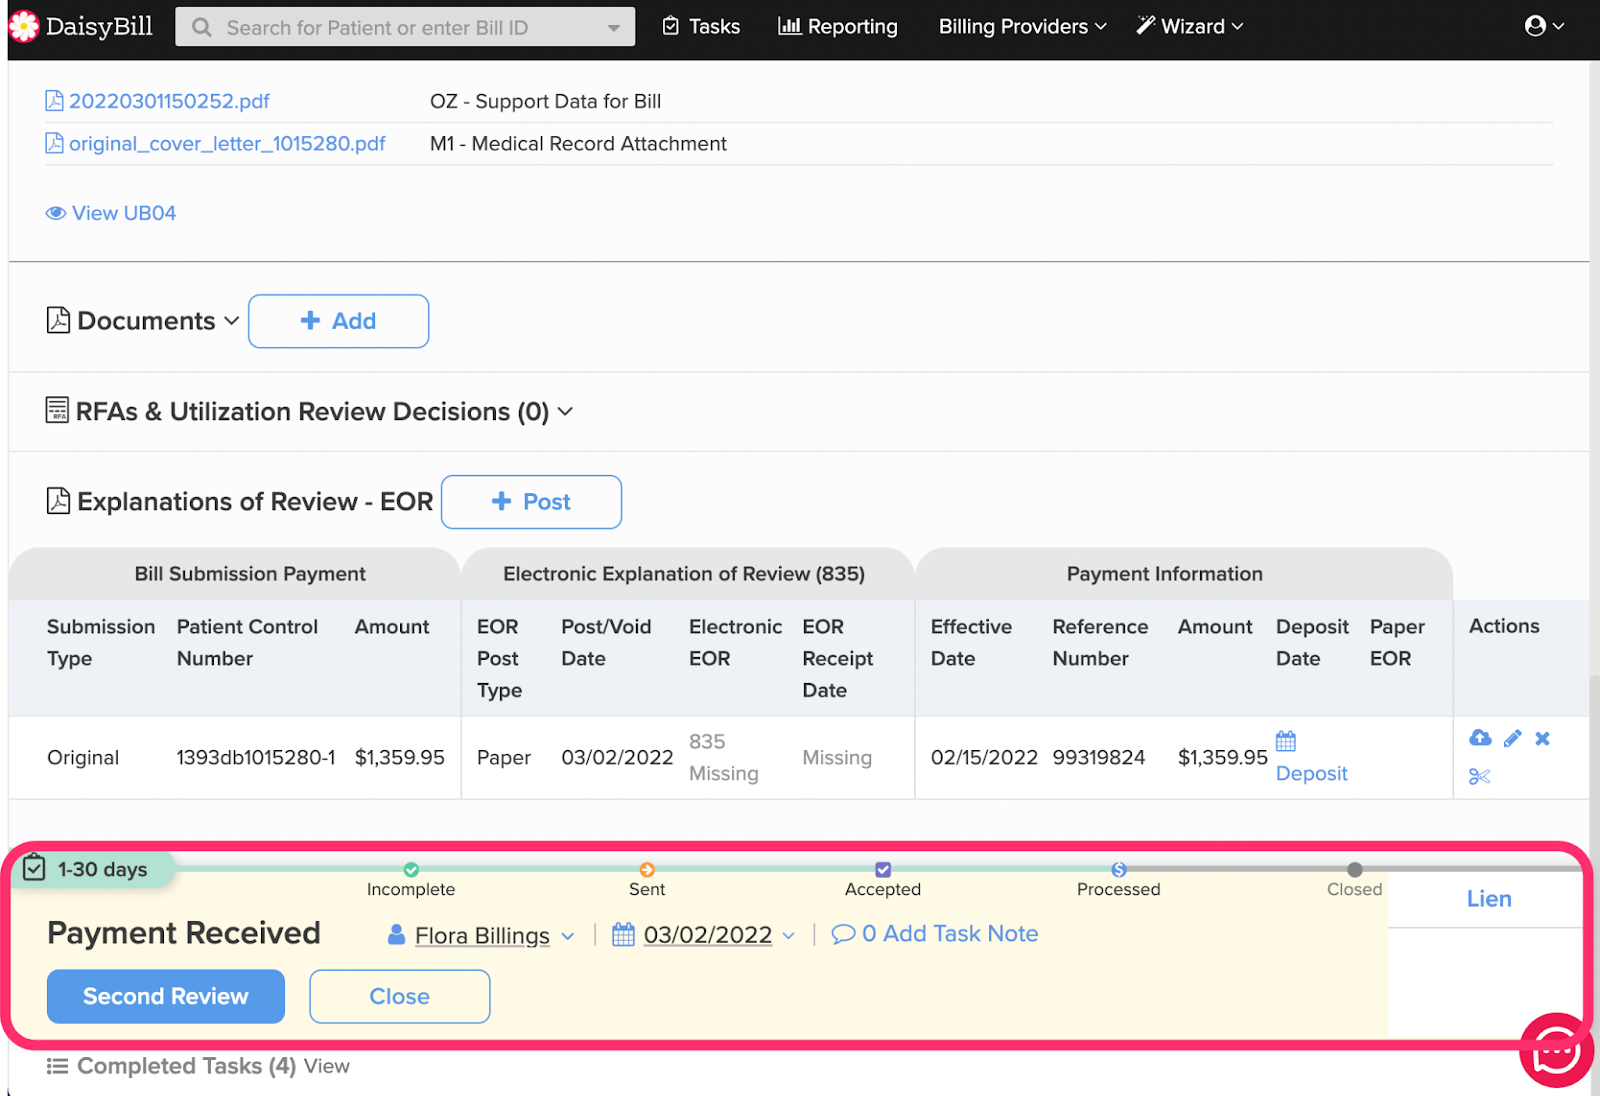Click the 1393db1015280-1 control number
Viewport: 1600px width, 1096px height.
[256, 758]
